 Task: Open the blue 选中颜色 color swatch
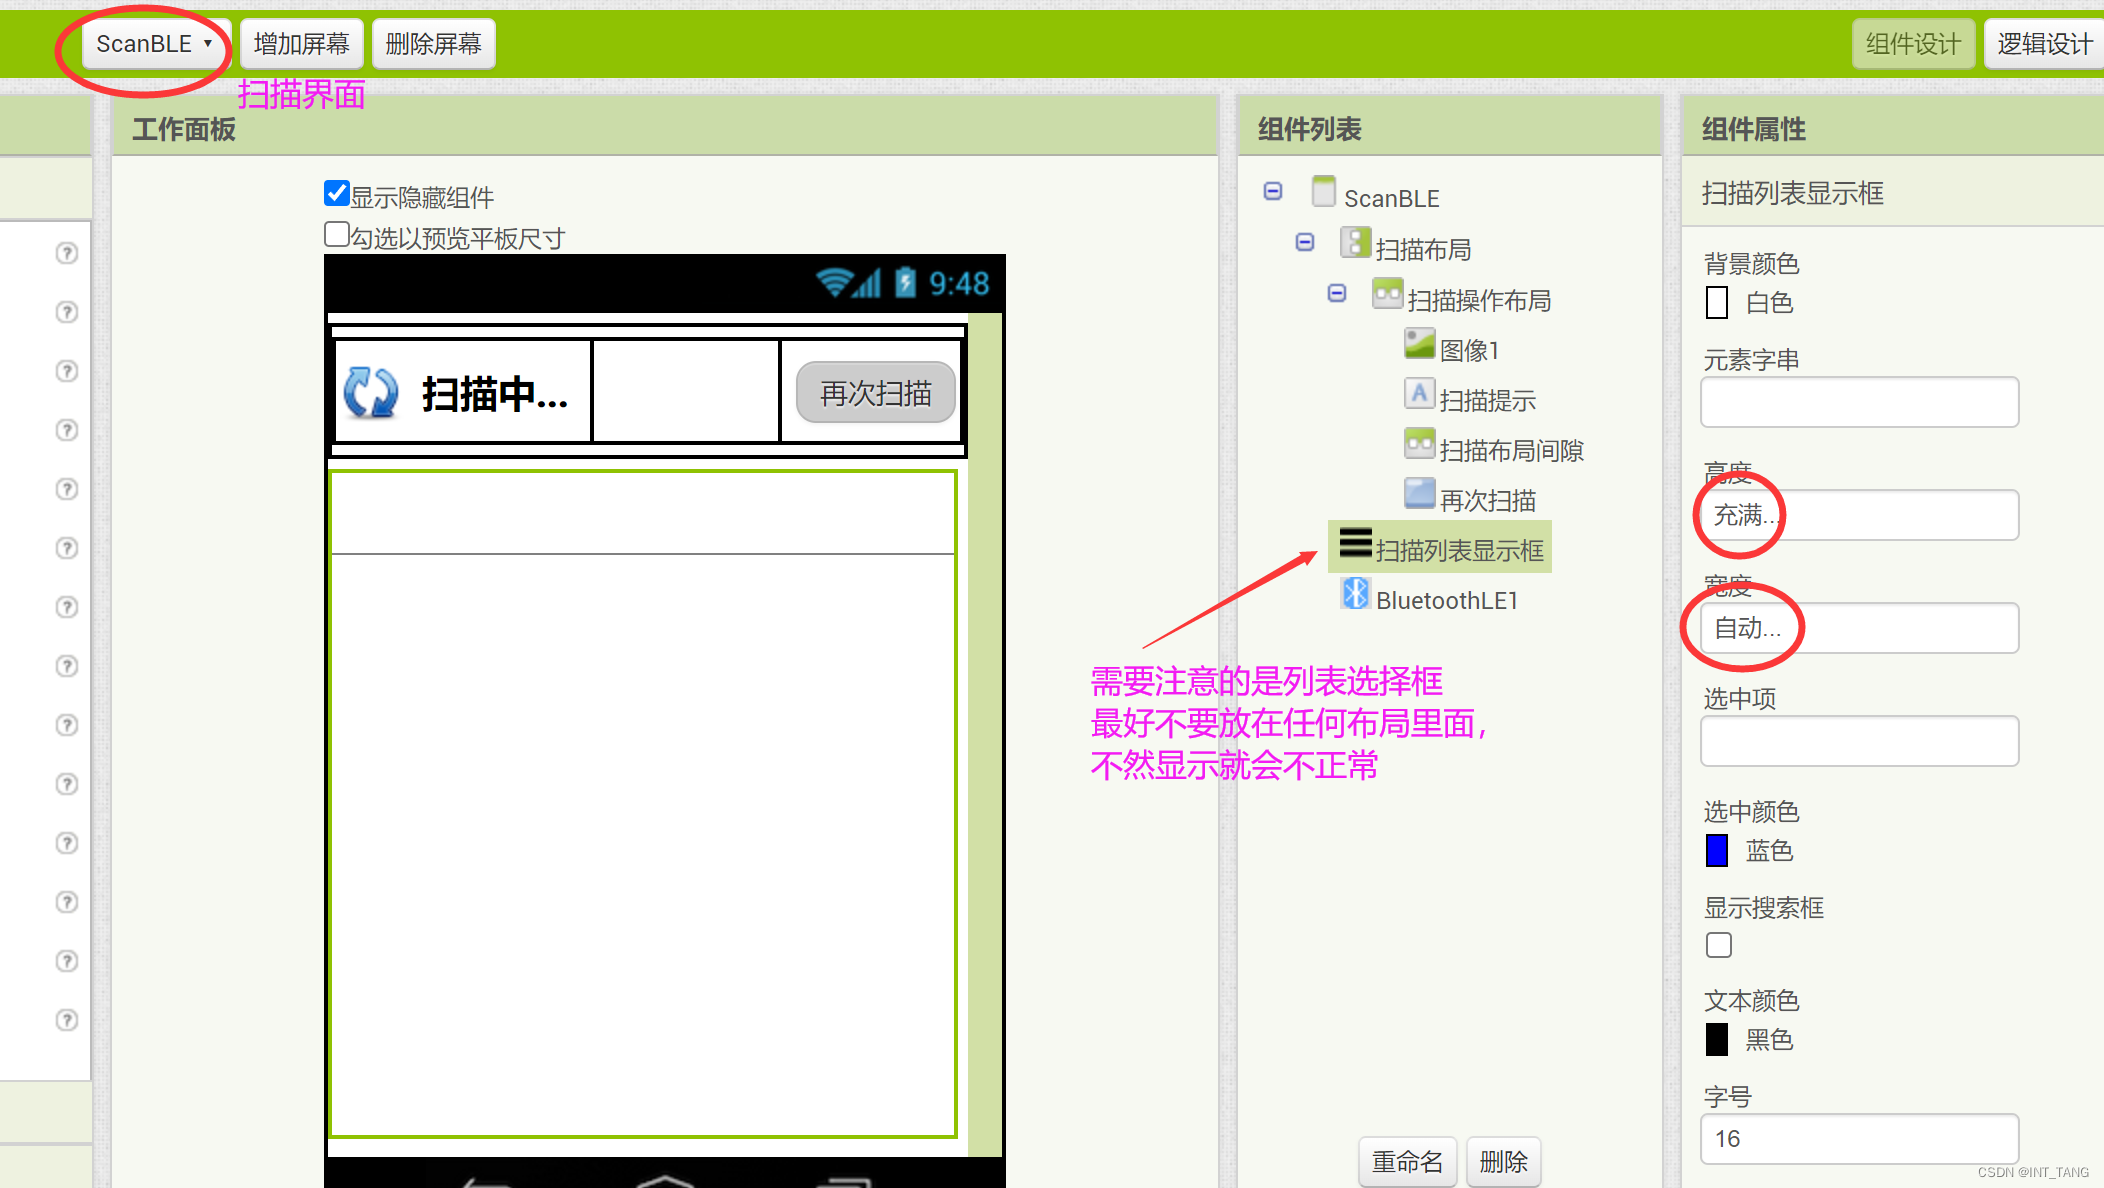coord(1716,850)
